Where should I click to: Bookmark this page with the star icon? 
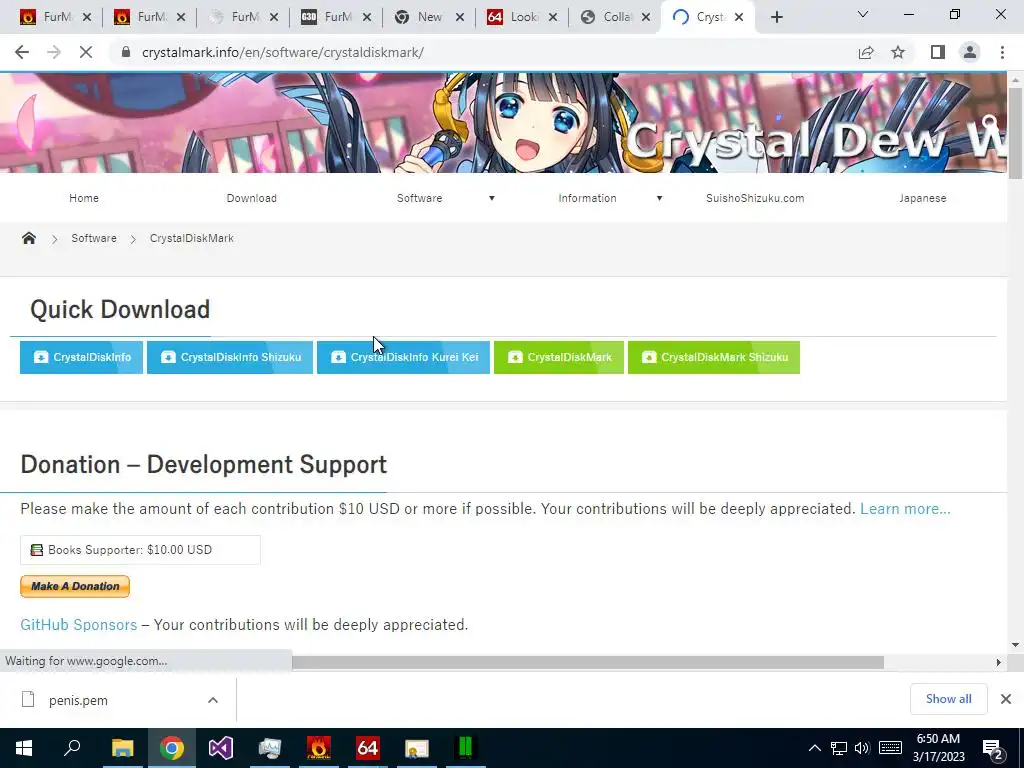coord(898,52)
